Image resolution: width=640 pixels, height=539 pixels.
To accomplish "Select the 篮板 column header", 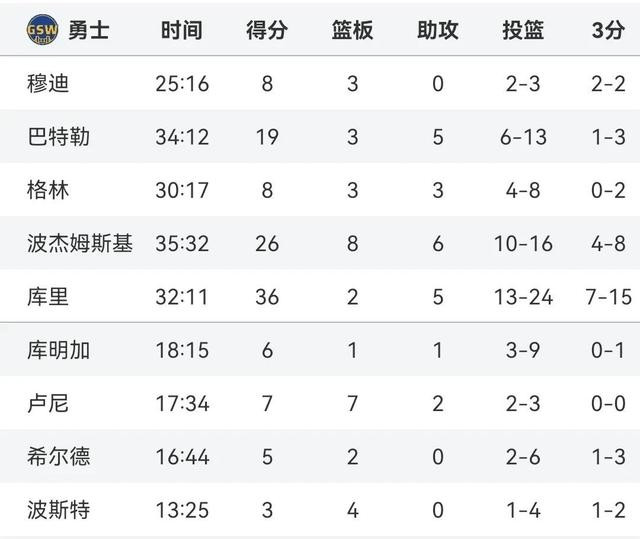I will (x=352, y=30).
